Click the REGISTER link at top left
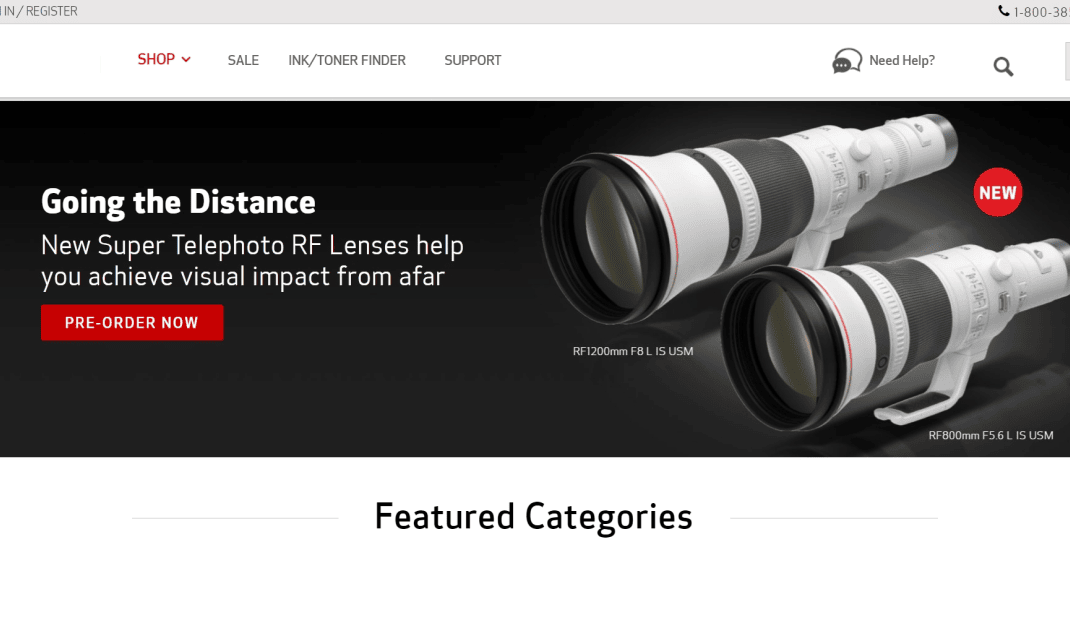 (x=52, y=11)
